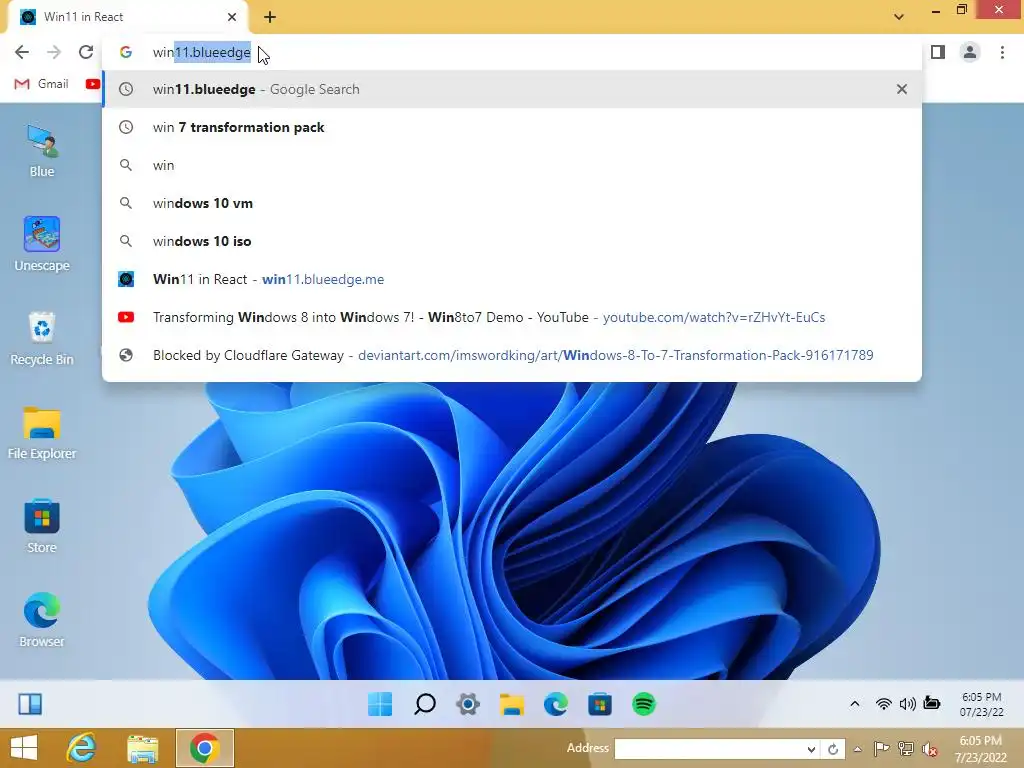The width and height of the screenshot is (1024, 768).
Task: Click the 6:05 PM 07/23/22 clock
Action: pos(982,704)
